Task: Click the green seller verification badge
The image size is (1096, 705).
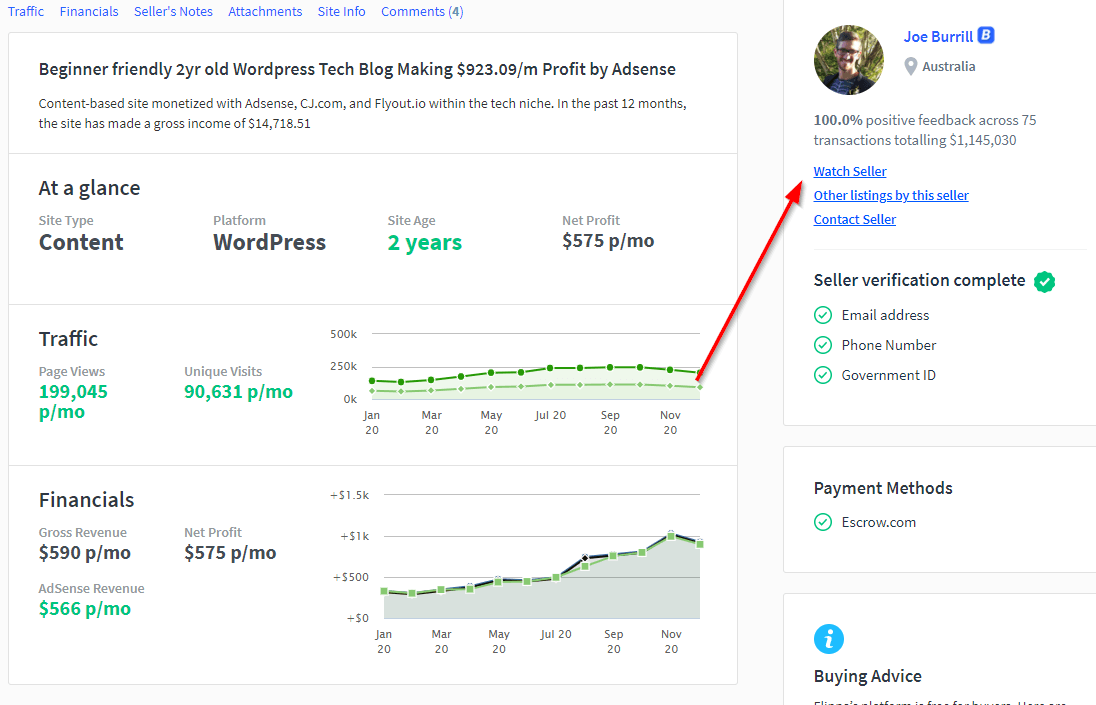Action: (x=1045, y=281)
